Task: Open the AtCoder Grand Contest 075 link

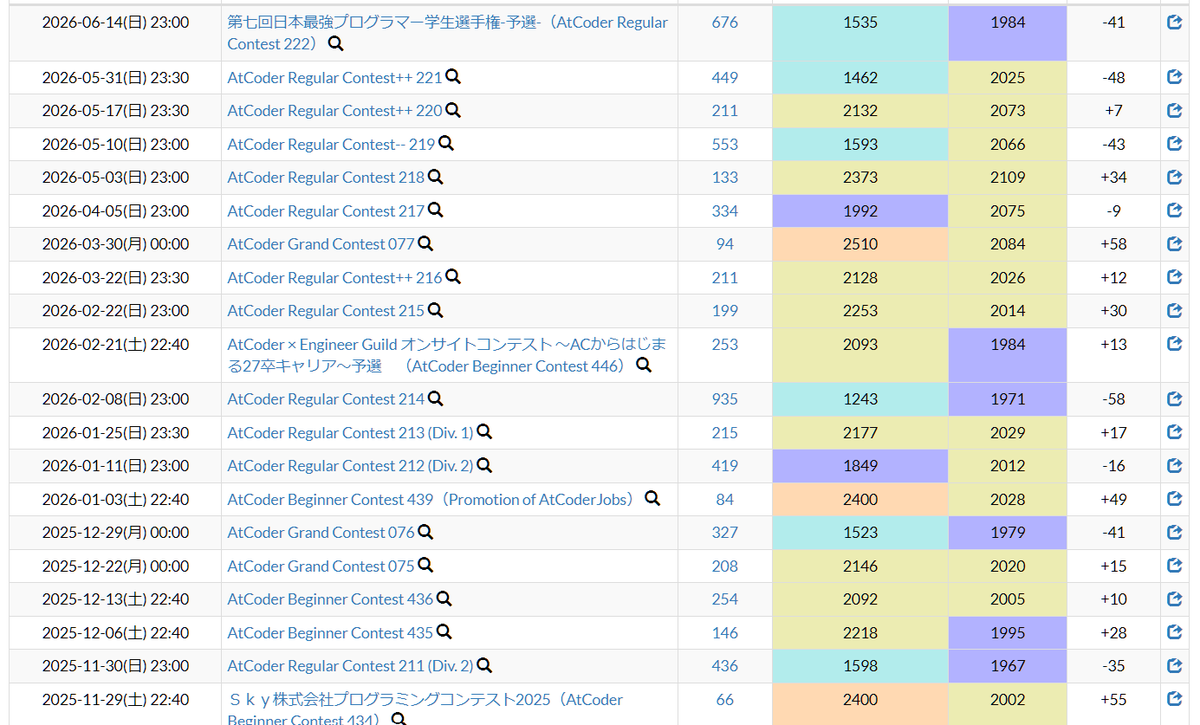Action: click(x=321, y=566)
